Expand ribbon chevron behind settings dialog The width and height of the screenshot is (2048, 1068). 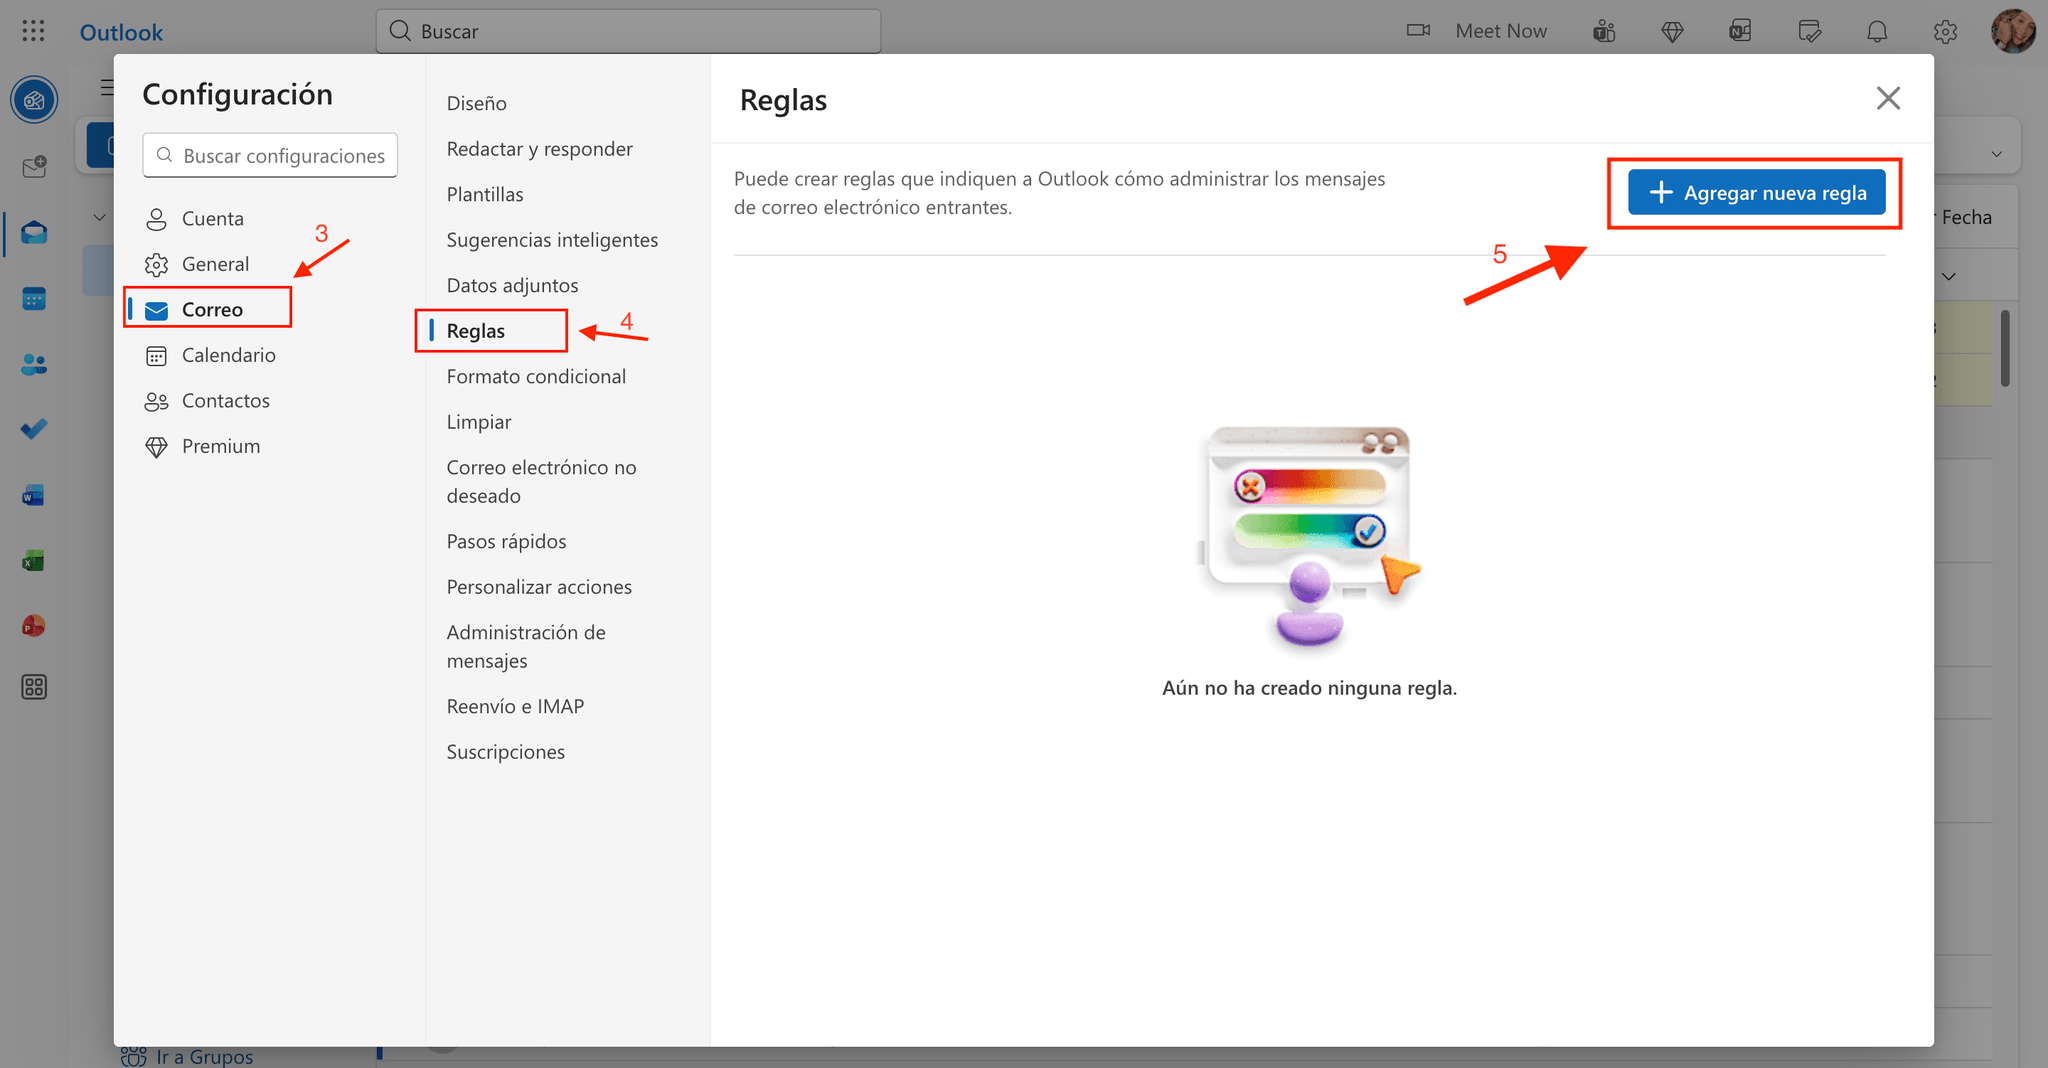click(x=1997, y=154)
